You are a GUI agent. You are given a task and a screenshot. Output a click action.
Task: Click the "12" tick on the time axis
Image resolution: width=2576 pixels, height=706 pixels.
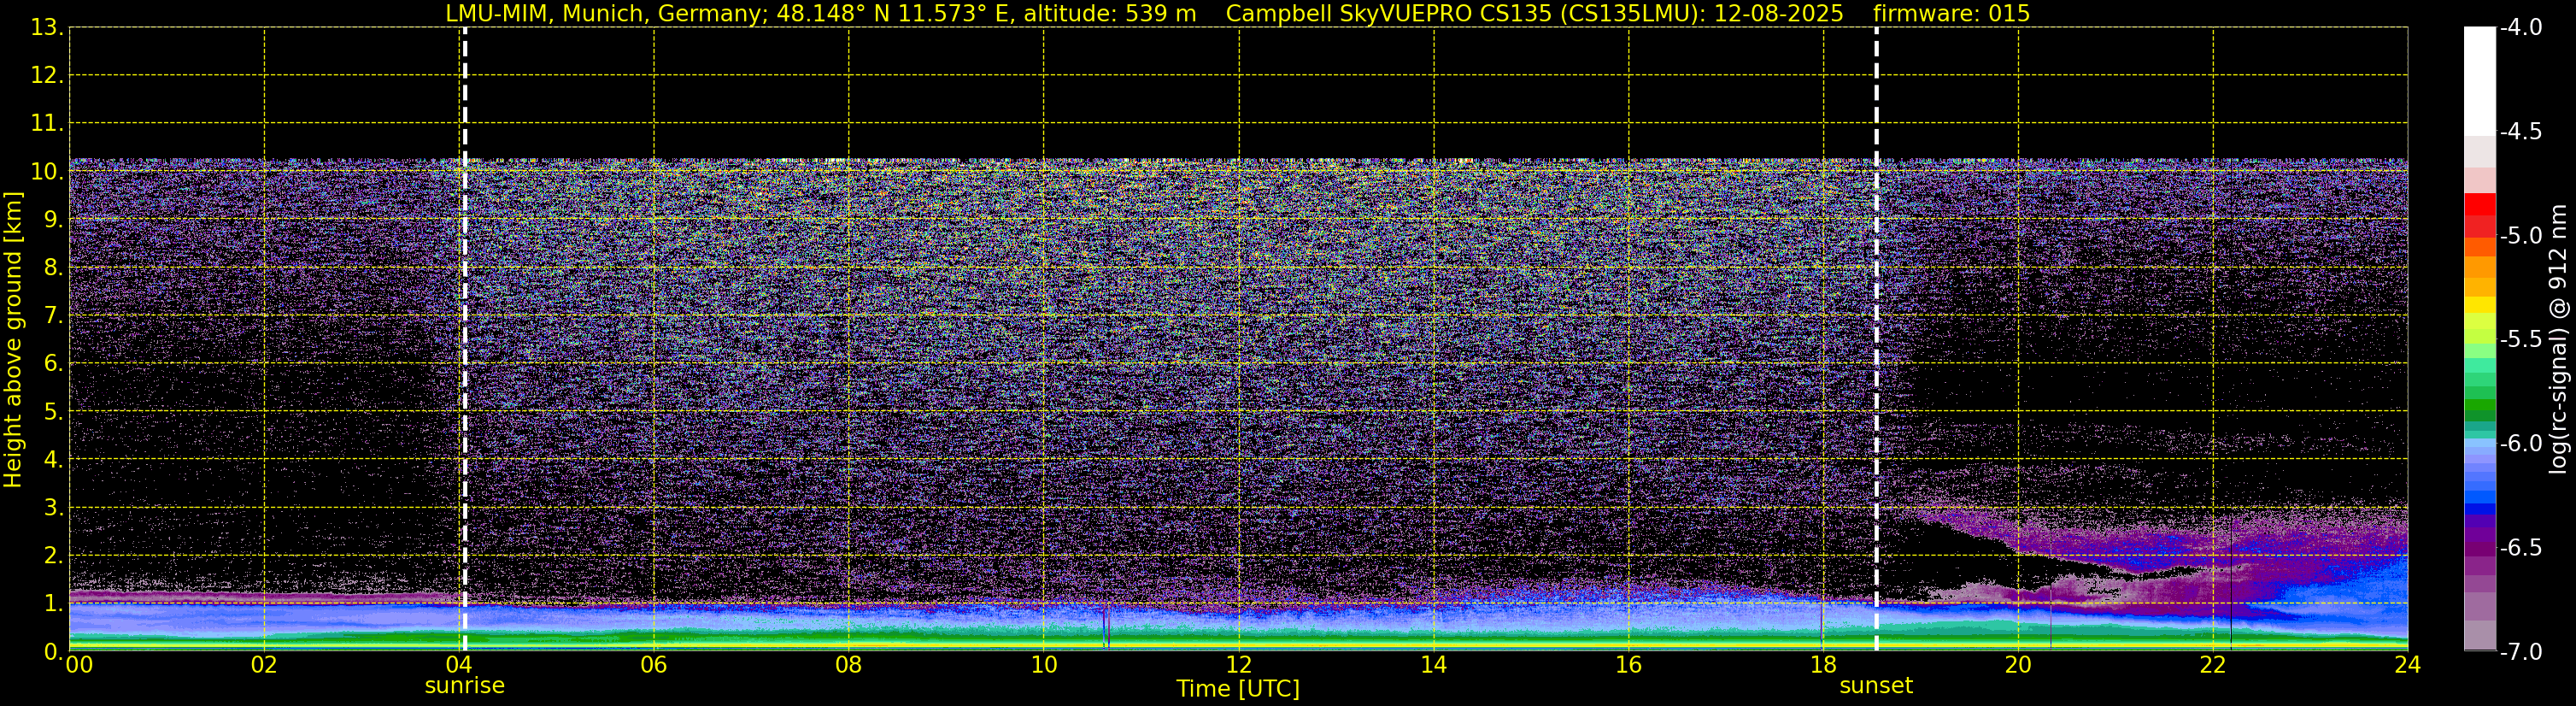coord(1239,665)
